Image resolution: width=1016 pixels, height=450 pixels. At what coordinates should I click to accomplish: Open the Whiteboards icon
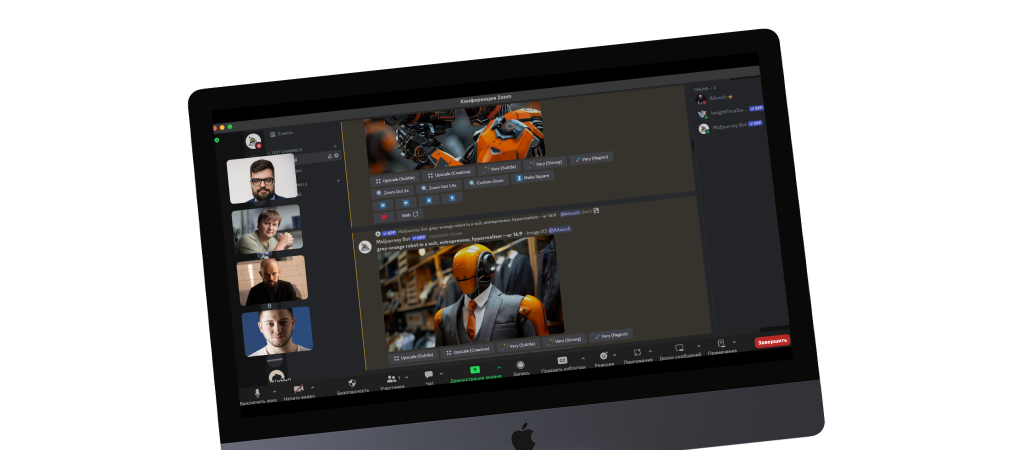(679, 350)
